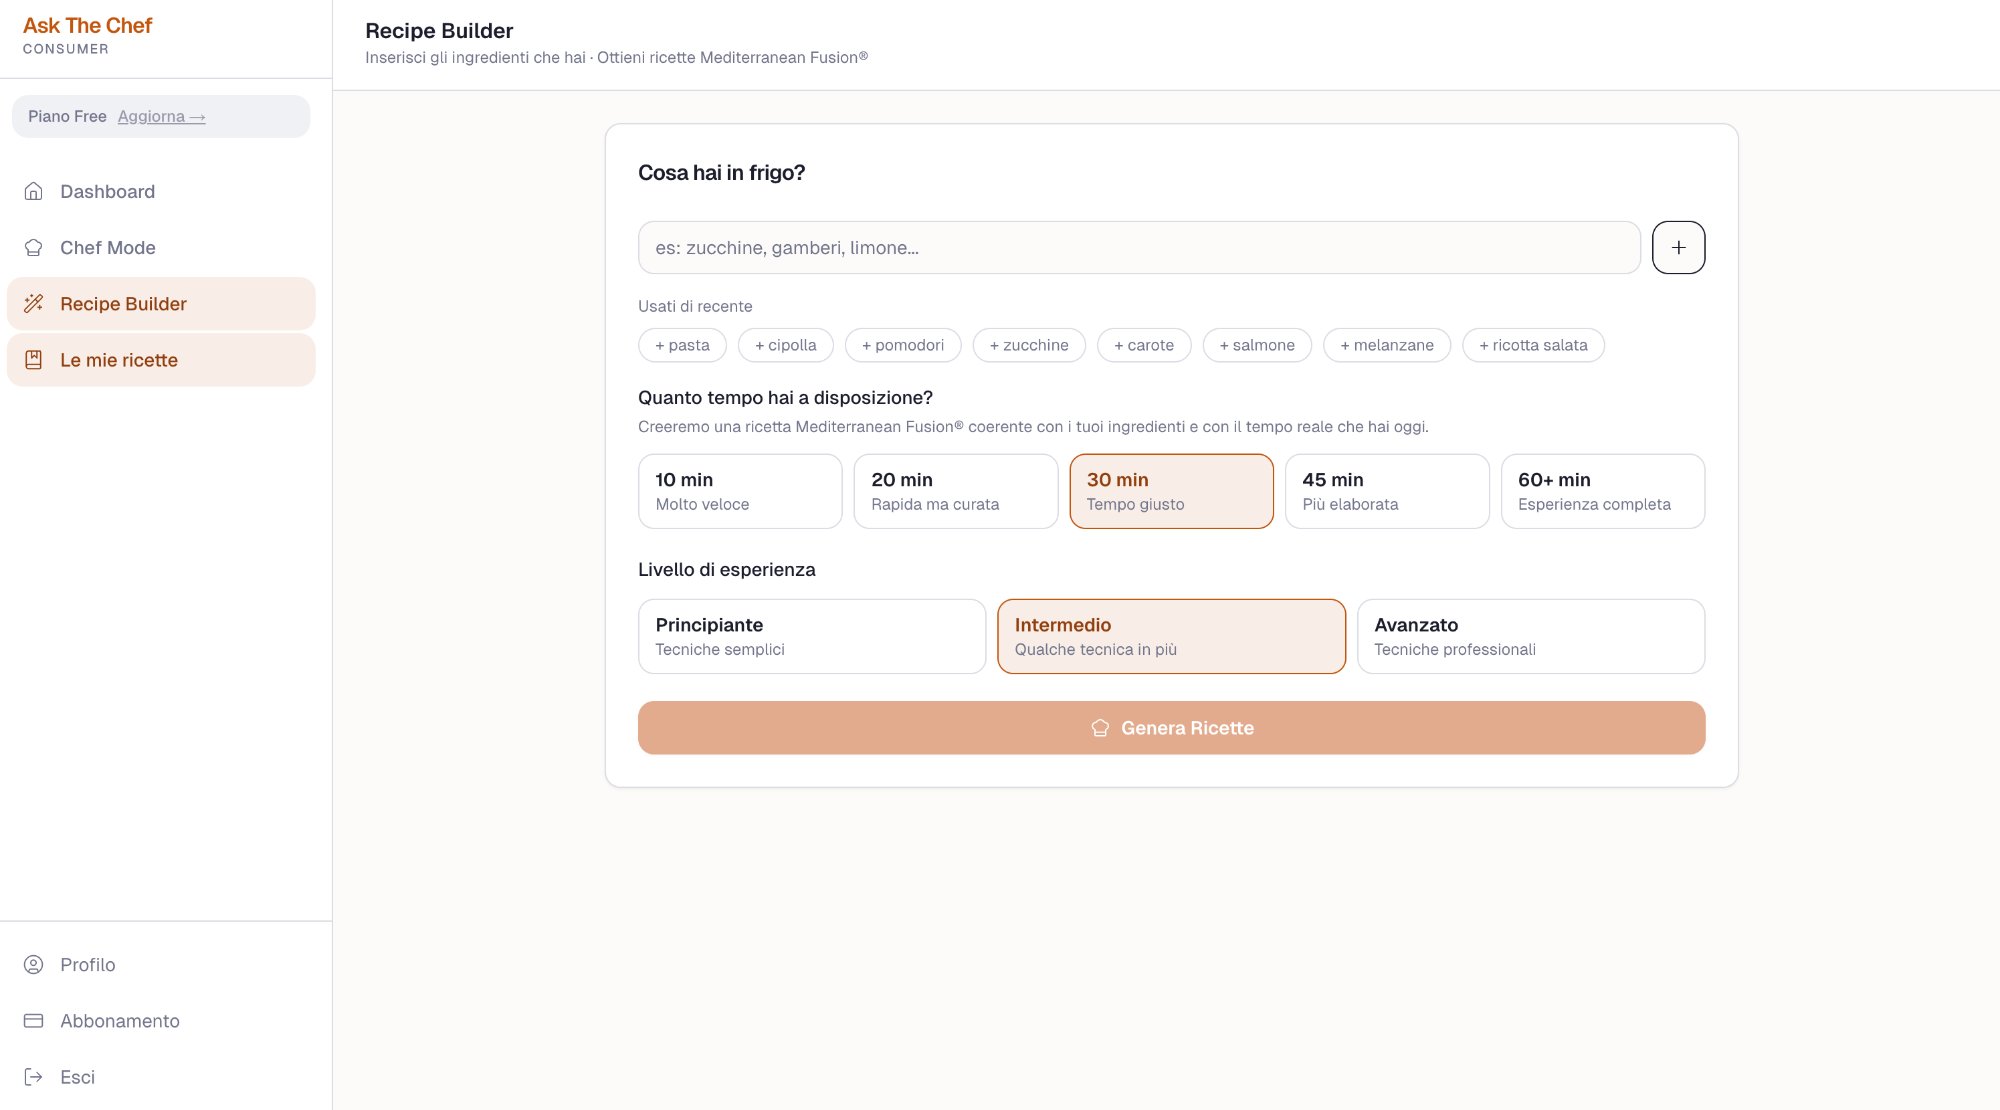Add pomodori from recent ingredients

coord(903,345)
